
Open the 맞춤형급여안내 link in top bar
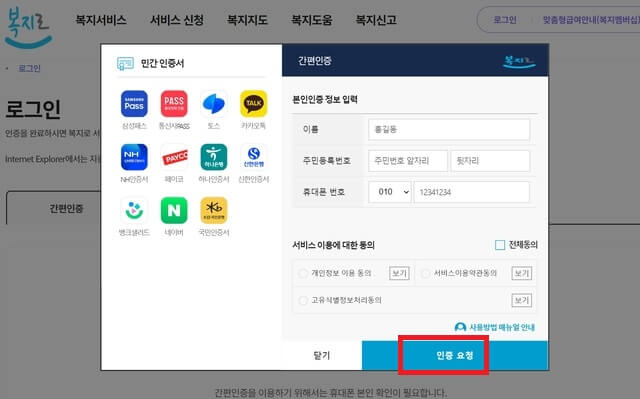[x=591, y=20]
